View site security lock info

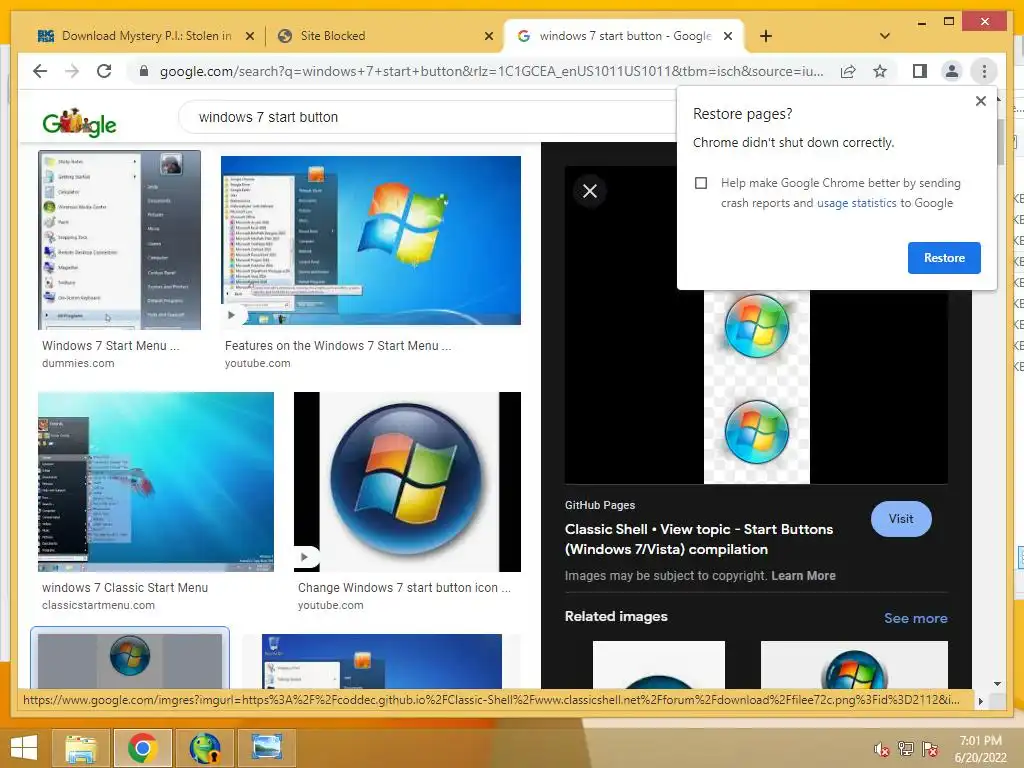144,71
